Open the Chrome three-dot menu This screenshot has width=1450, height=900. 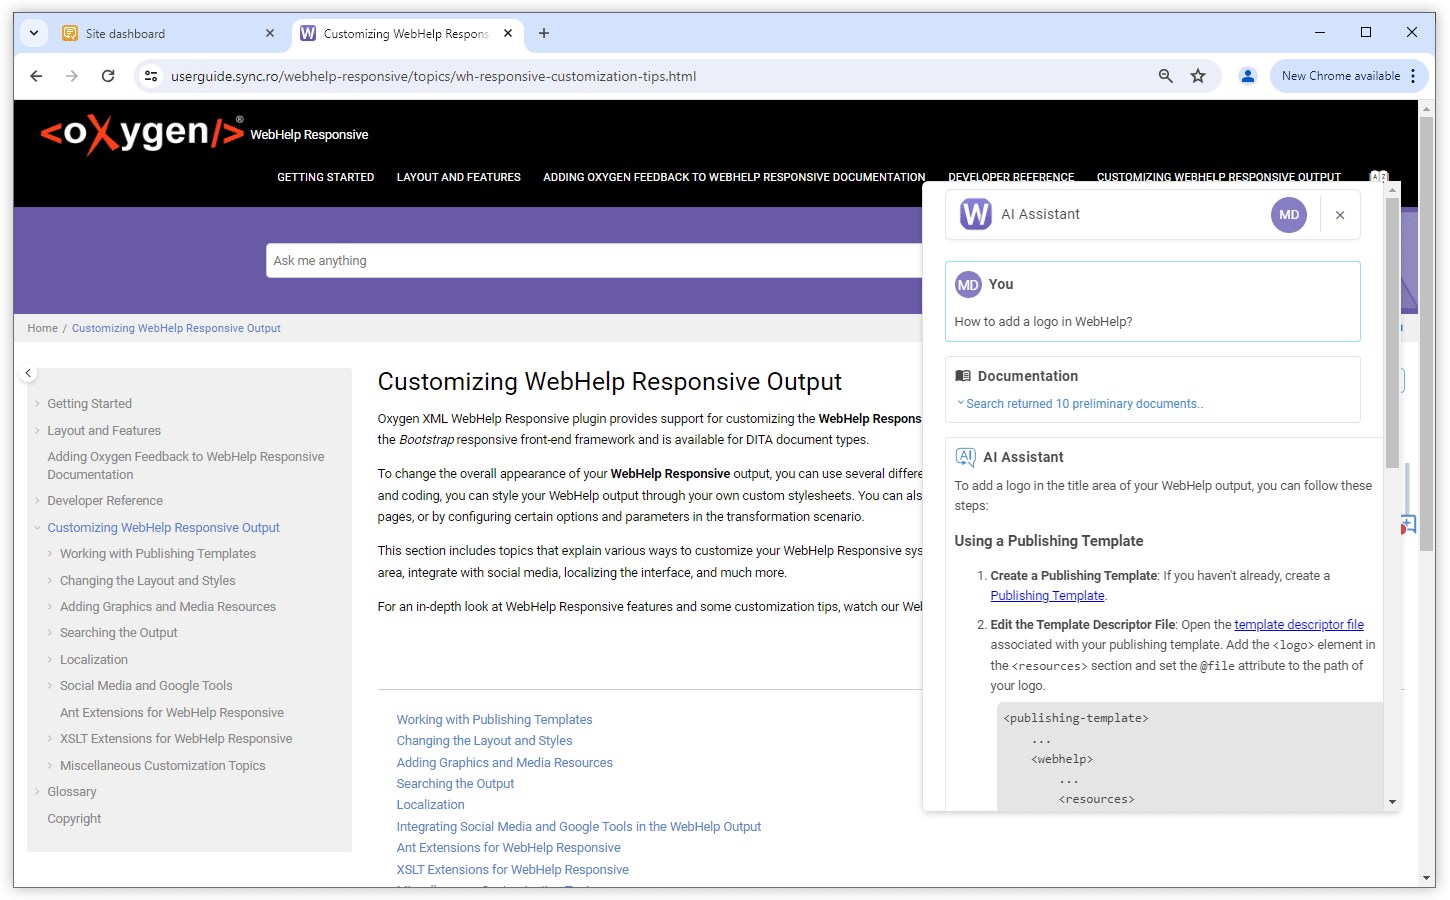(1413, 76)
